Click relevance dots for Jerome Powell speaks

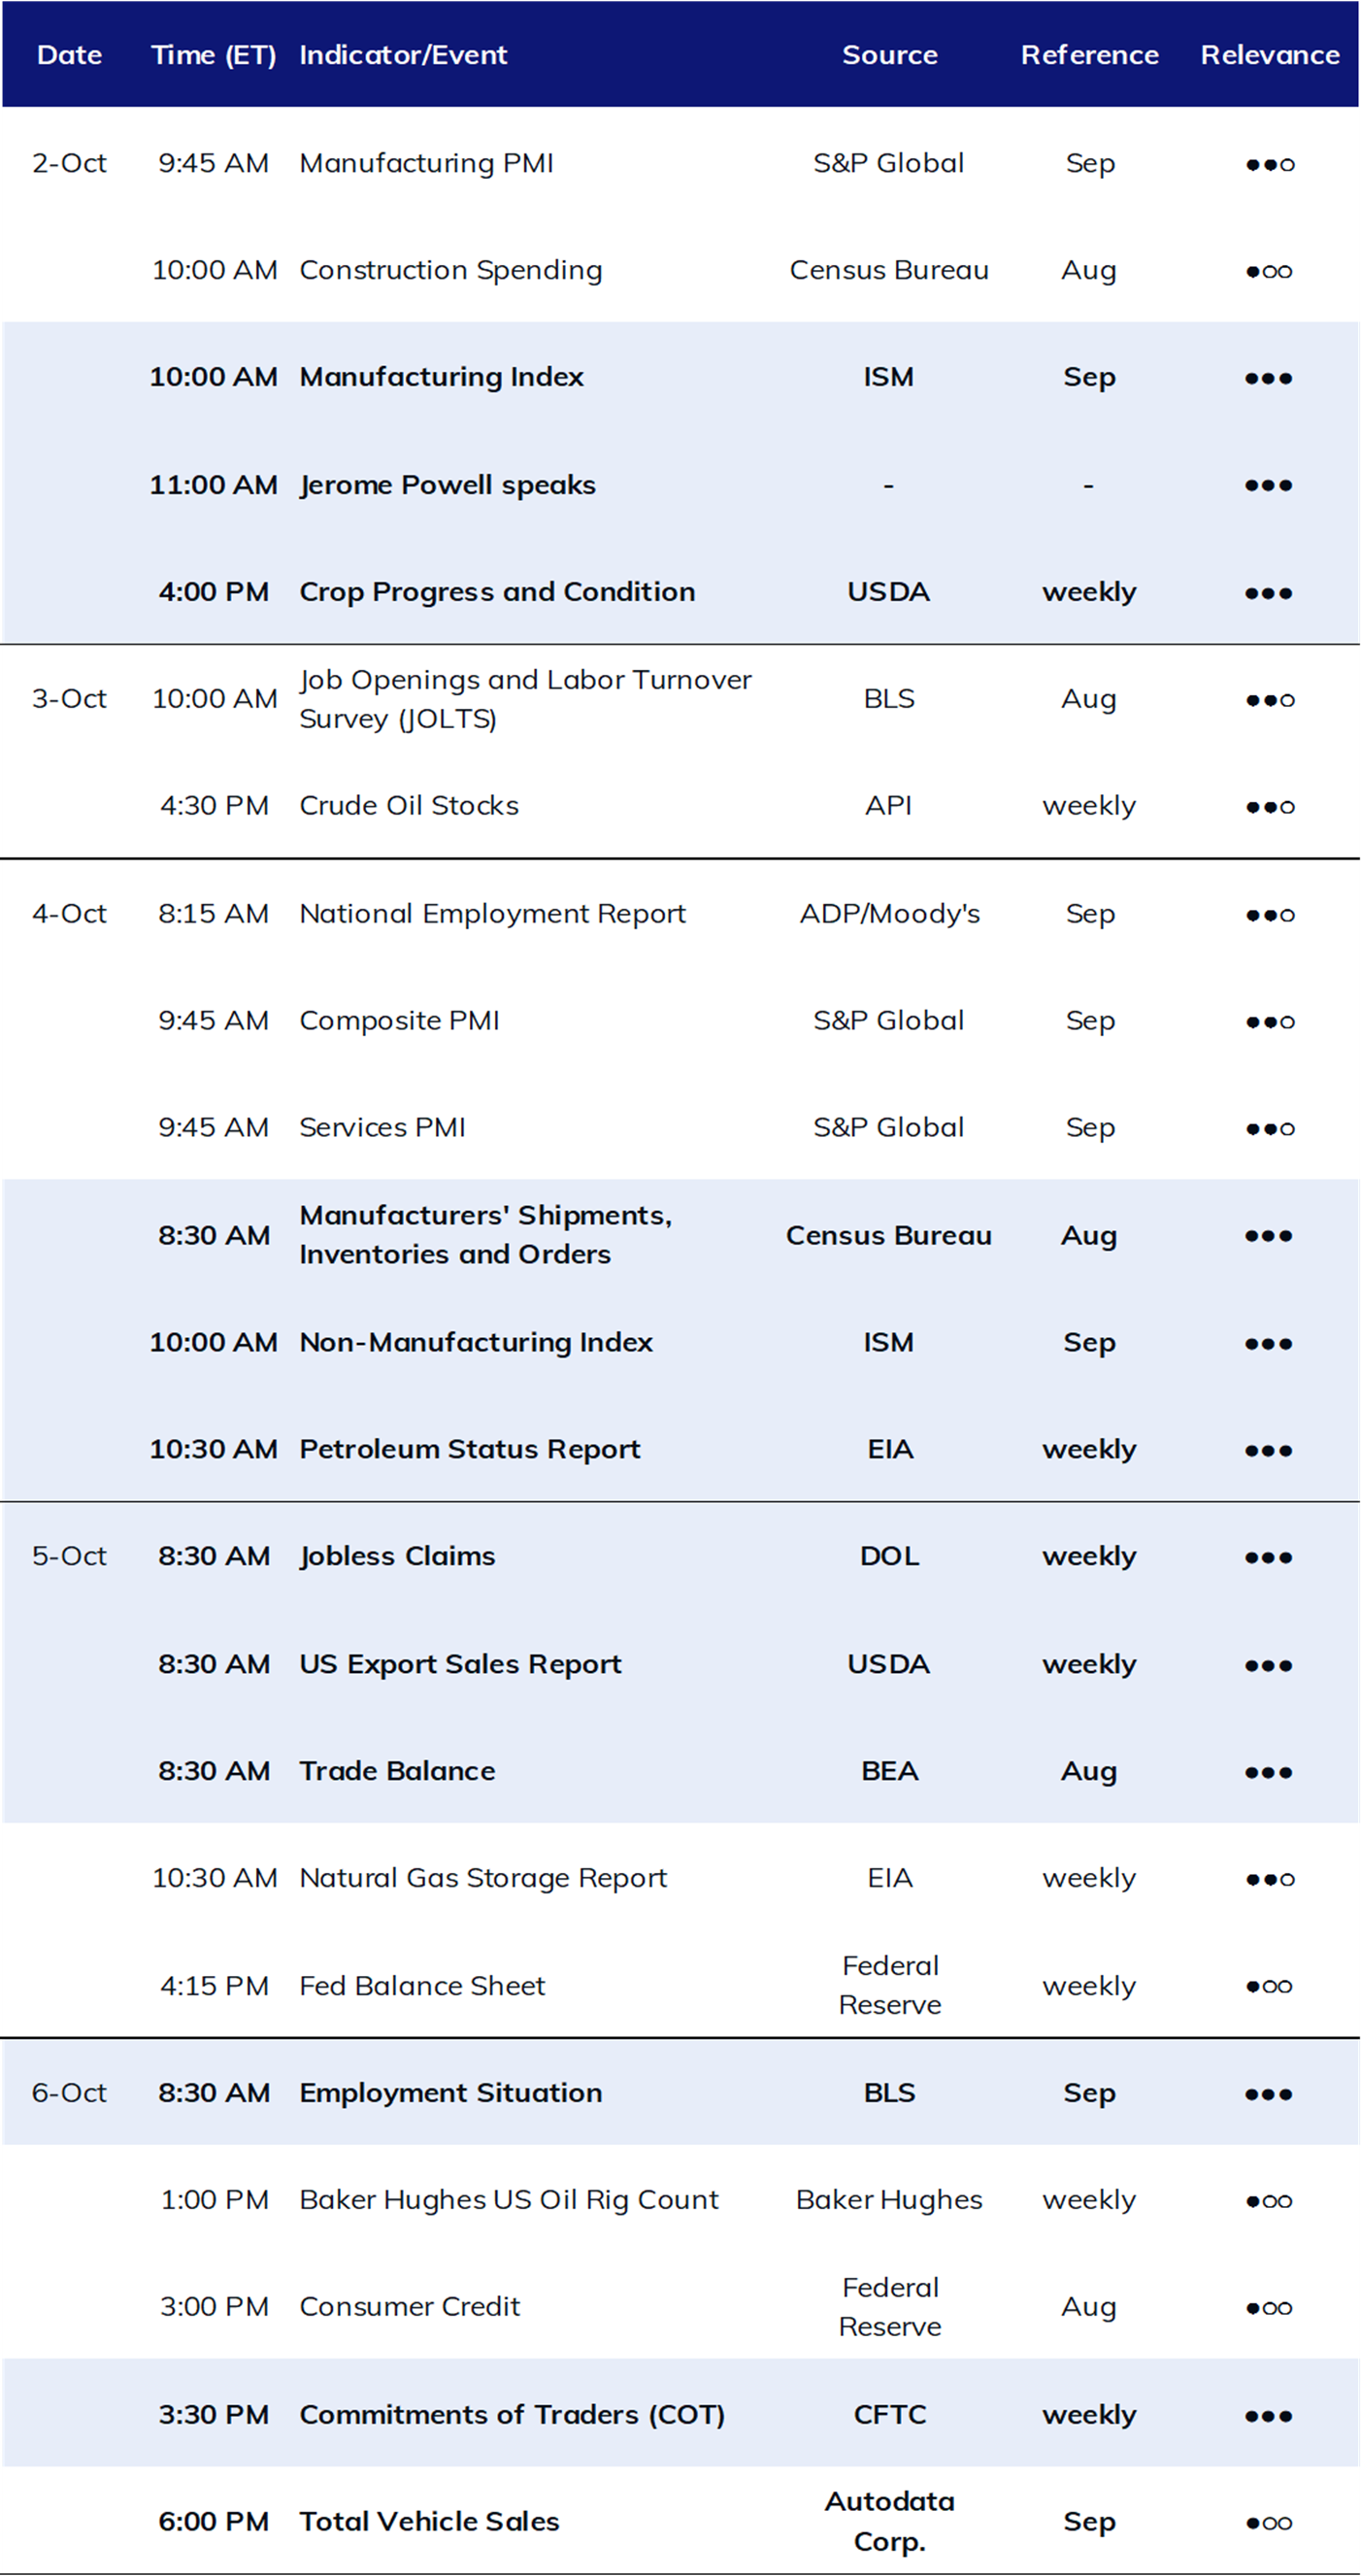[1268, 486]
